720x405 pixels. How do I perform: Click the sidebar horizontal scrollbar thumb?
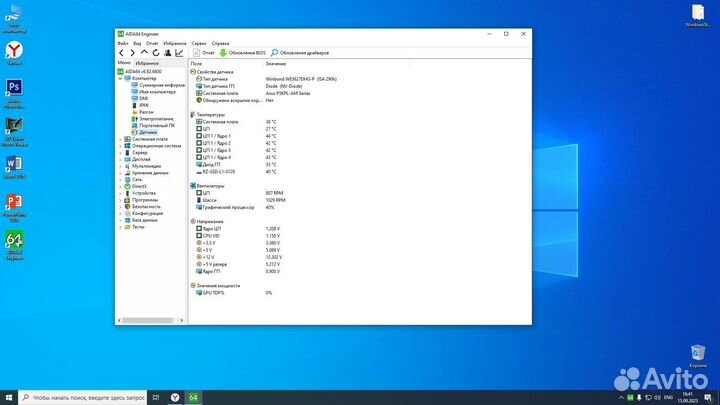point(147,321)
